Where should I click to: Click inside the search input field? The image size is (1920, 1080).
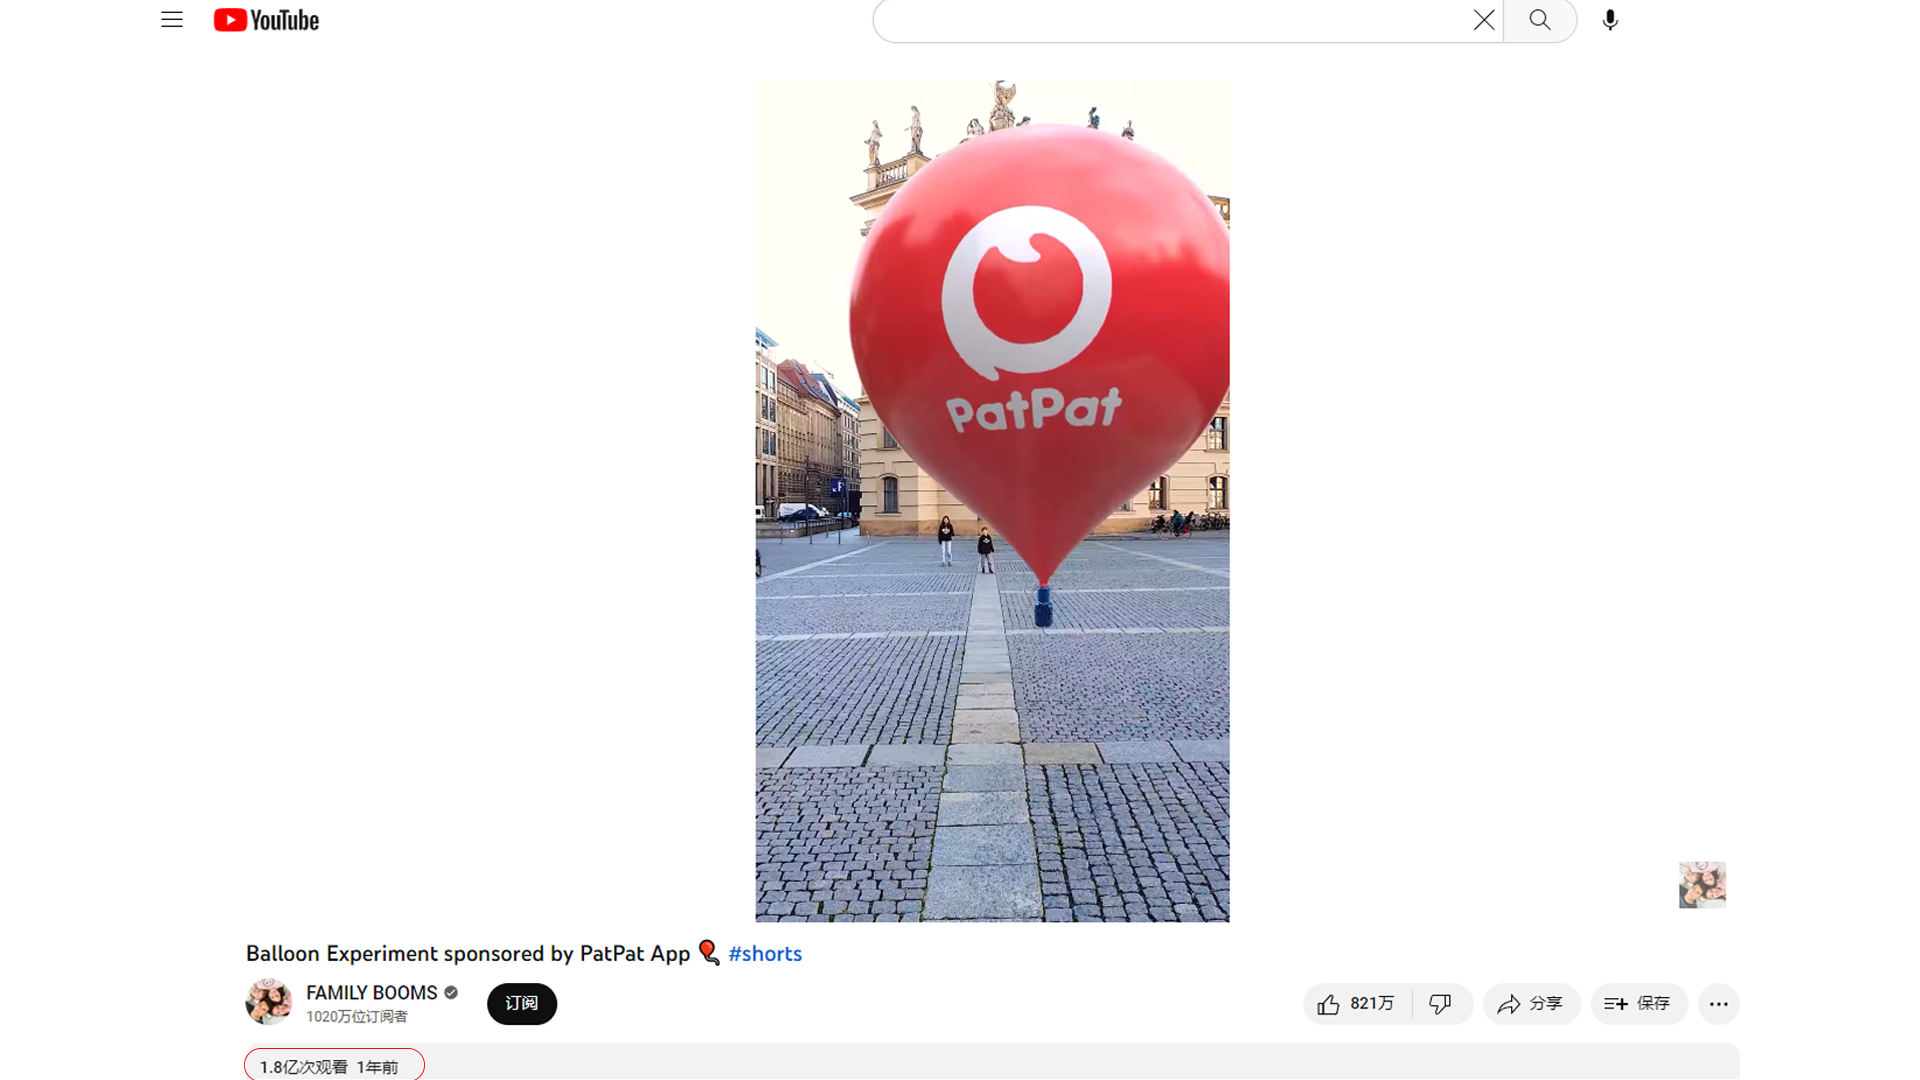point(1170,20)
